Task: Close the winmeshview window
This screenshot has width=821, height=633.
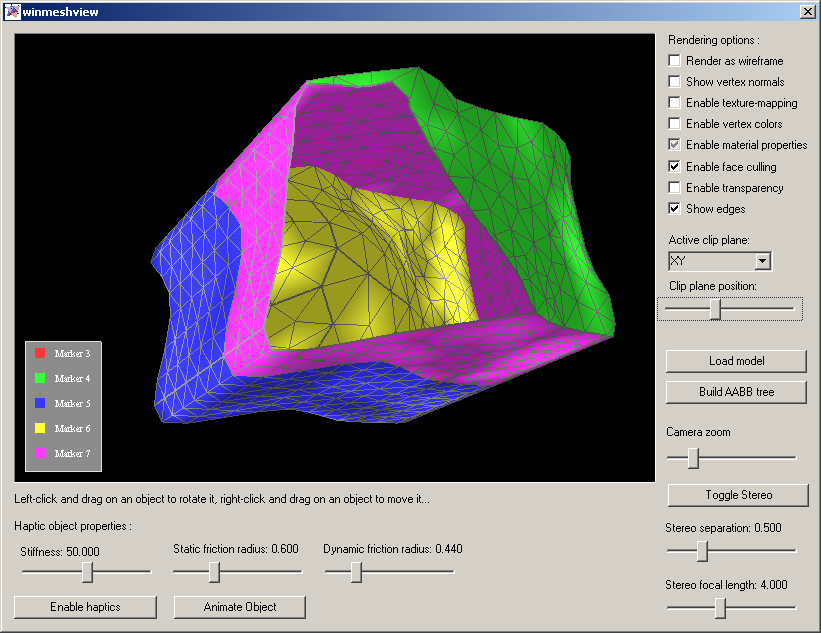Action: point(807,11)
